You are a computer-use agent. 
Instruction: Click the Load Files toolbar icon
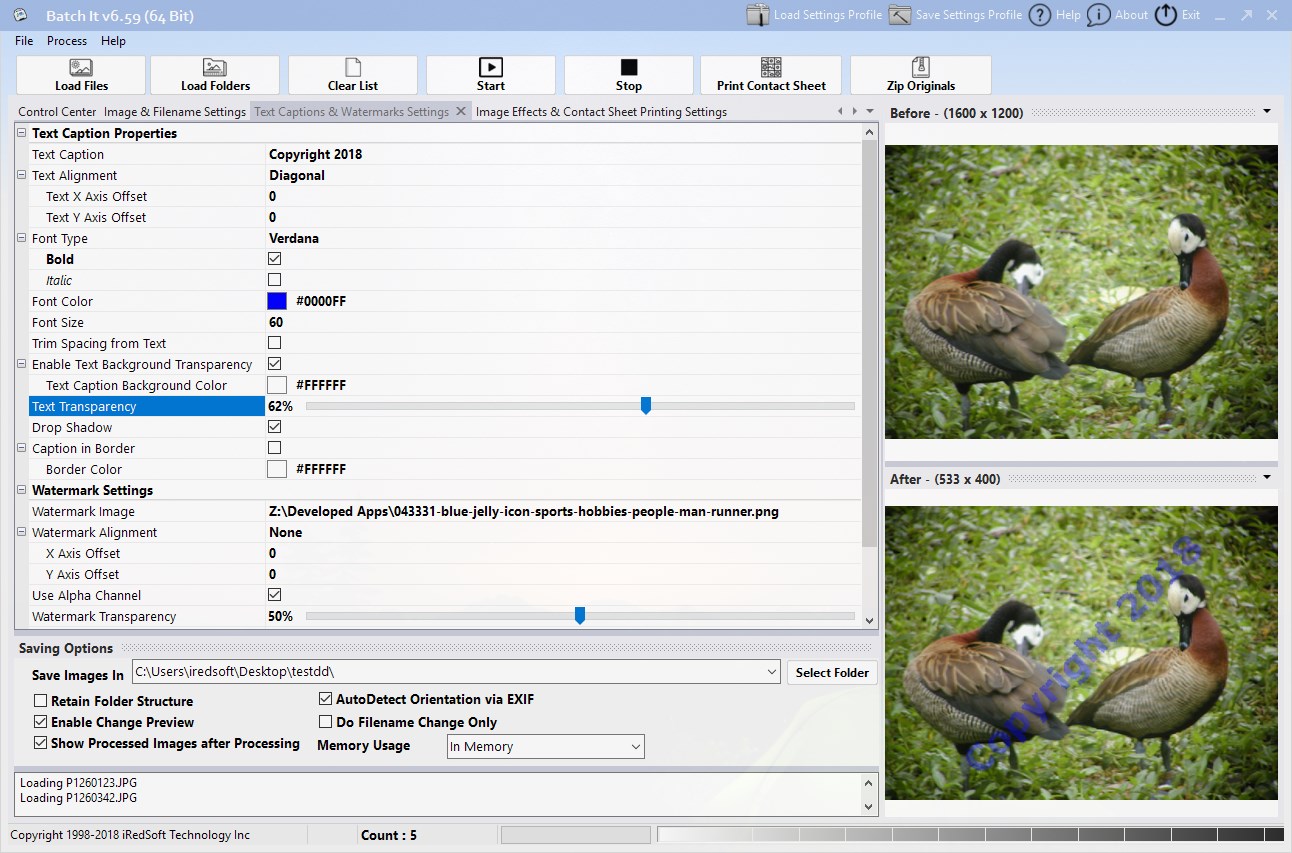[x=82, y=75]
